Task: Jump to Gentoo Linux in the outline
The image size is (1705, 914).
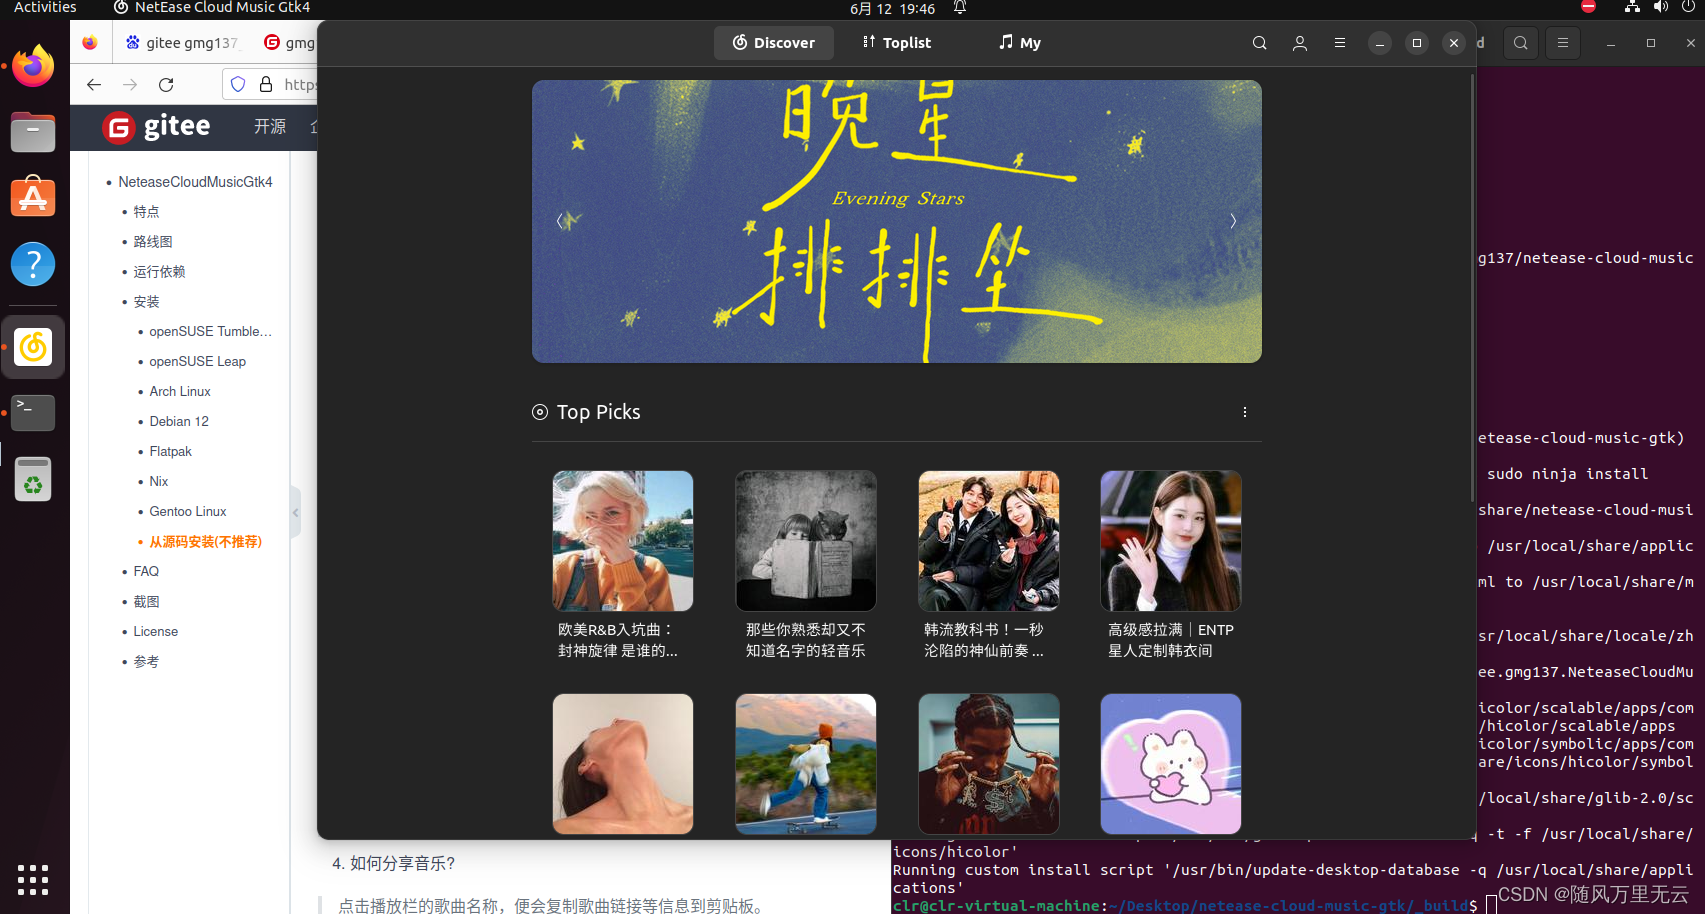Action: tap(188, 512)
